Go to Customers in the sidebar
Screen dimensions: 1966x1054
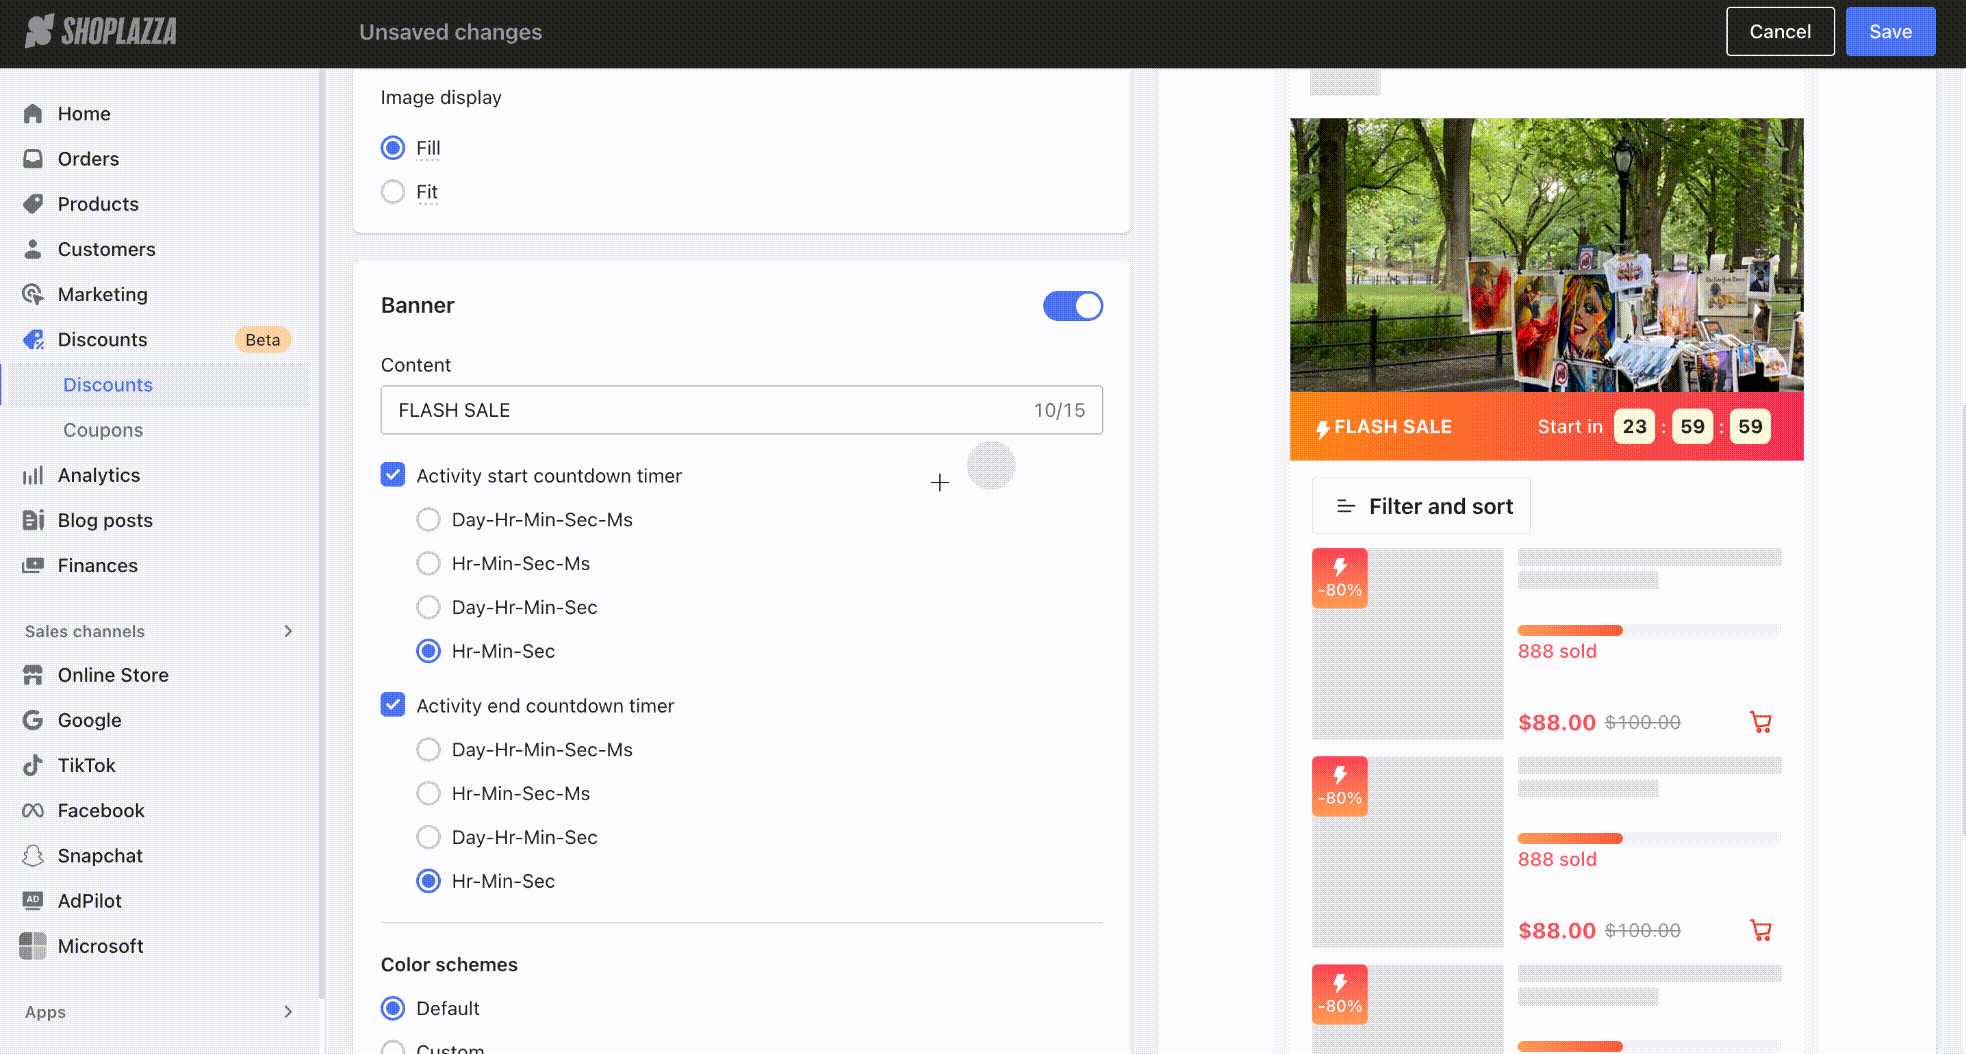coord(106,249)
